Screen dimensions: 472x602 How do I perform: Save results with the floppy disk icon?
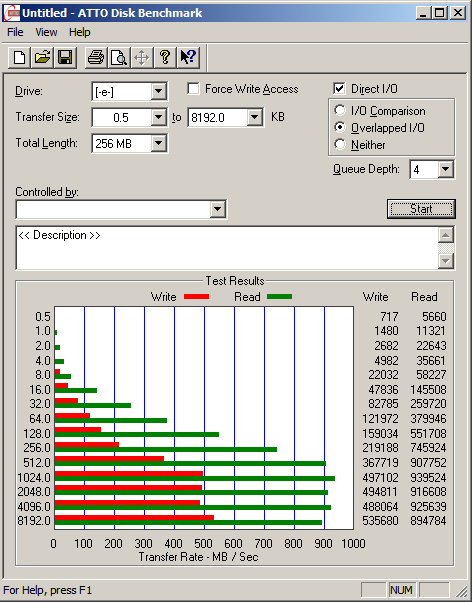click(x=65, y=58)
